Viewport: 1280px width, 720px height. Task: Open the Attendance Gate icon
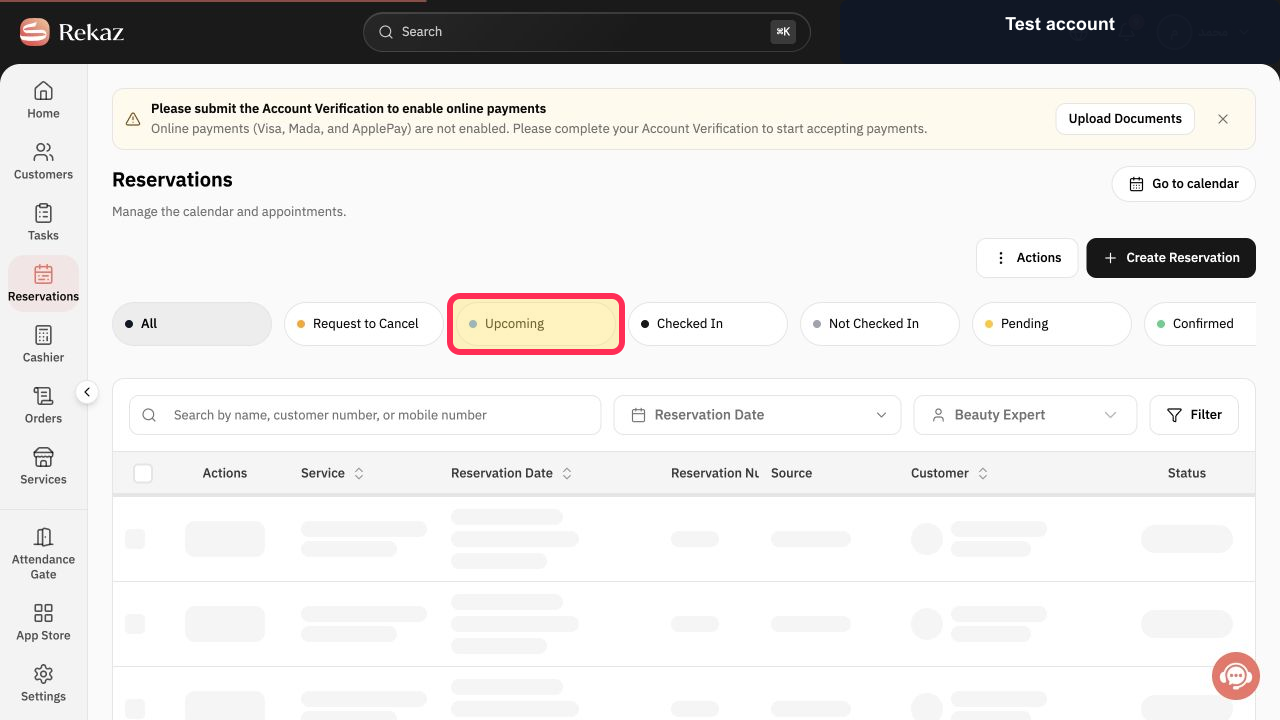pos(43,537)
